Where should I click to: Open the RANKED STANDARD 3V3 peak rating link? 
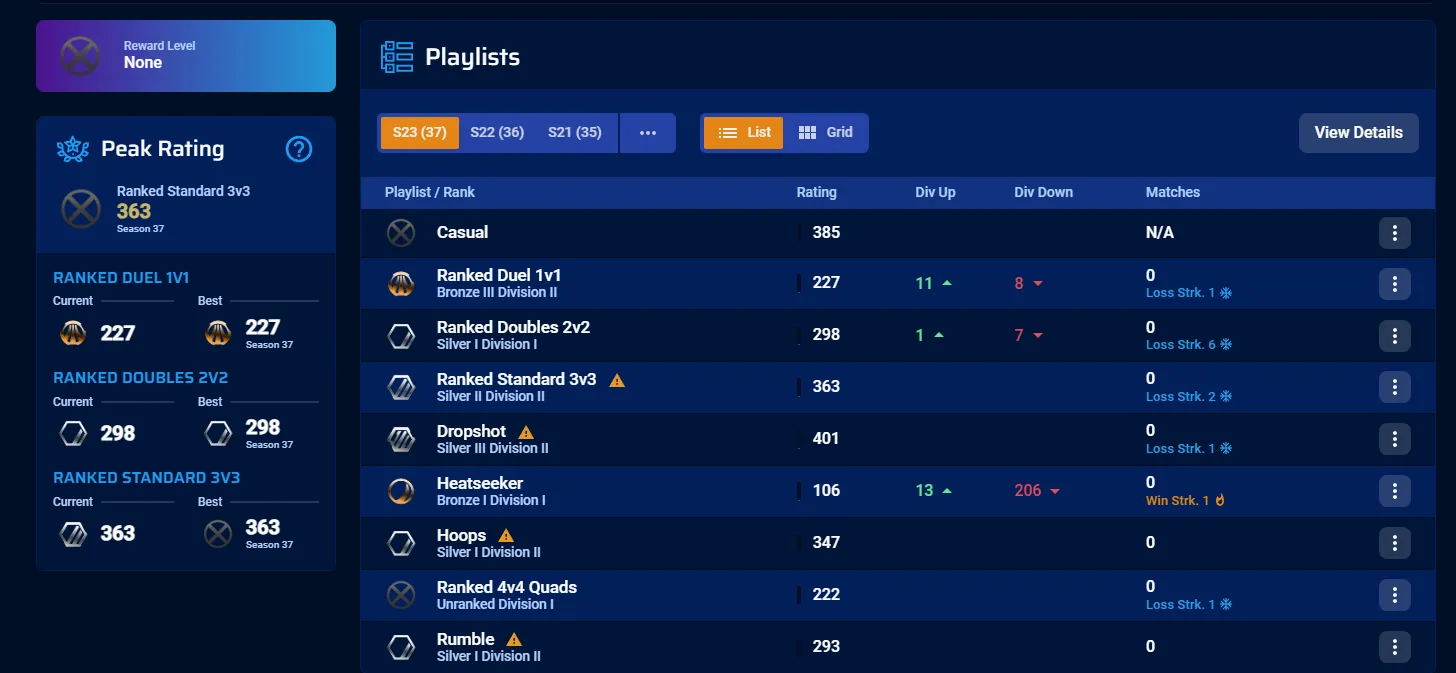click(x=147, y=478)
